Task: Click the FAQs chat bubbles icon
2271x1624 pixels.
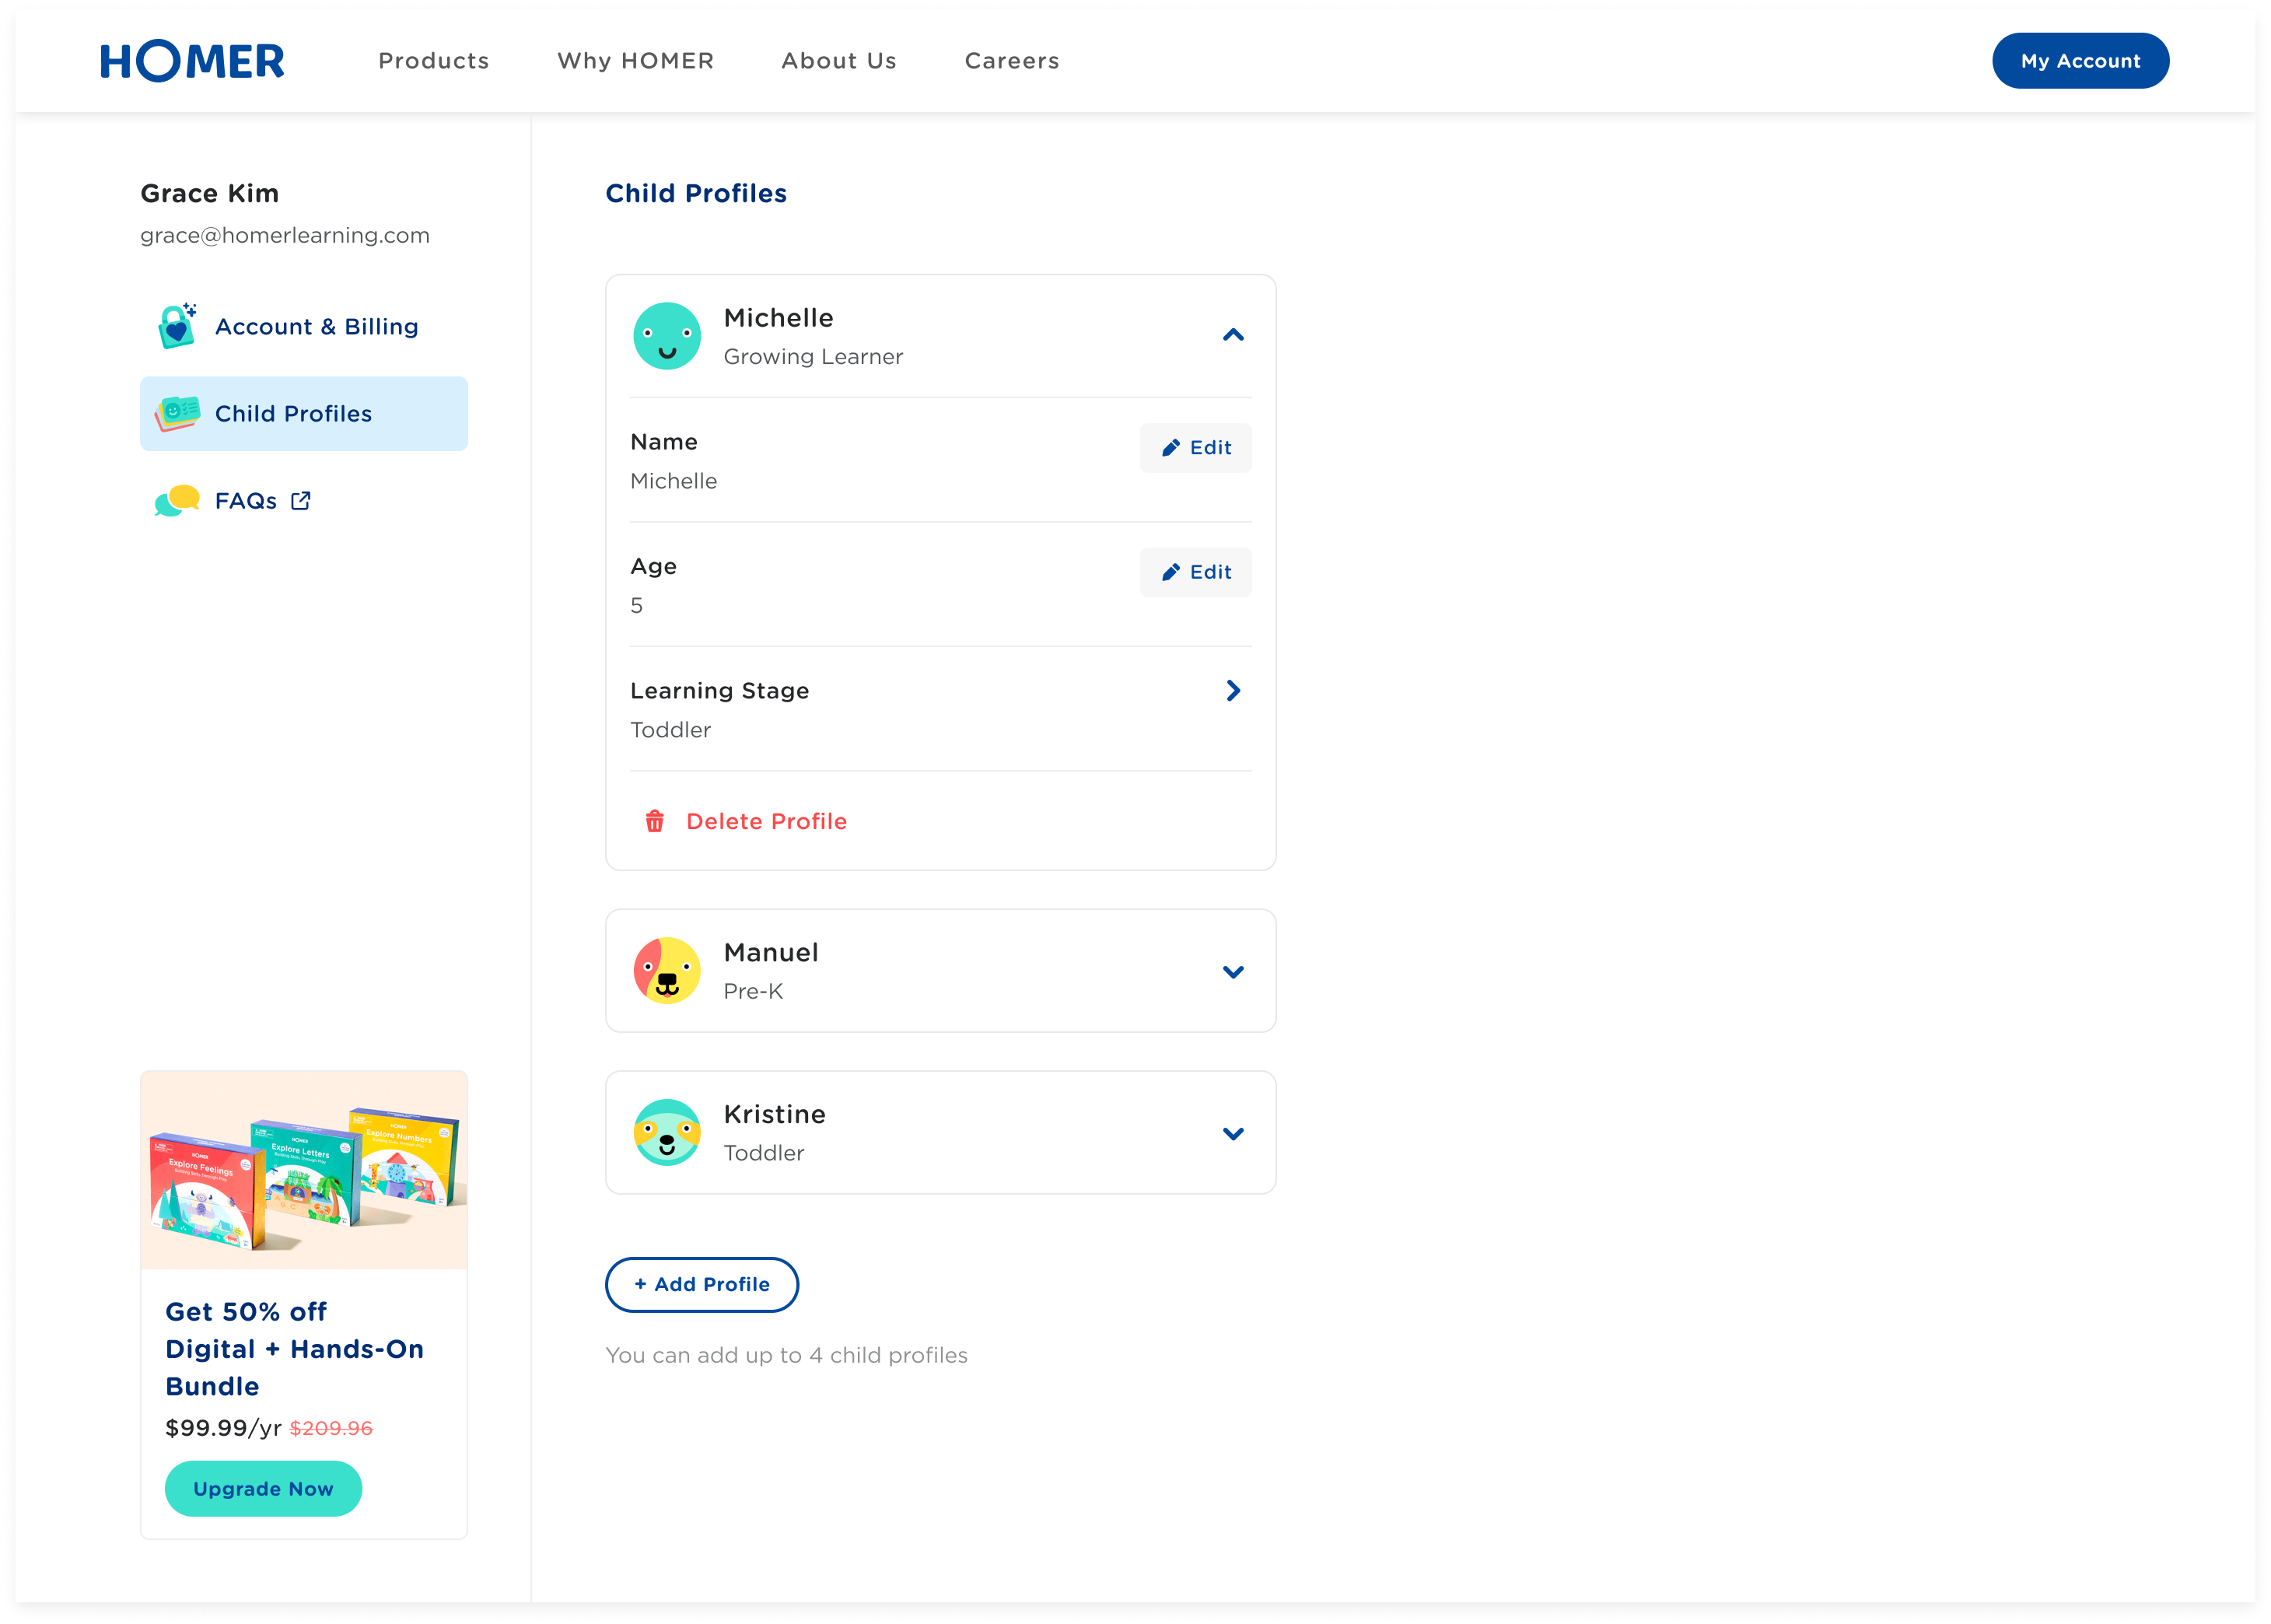Action: pos(177,500)
